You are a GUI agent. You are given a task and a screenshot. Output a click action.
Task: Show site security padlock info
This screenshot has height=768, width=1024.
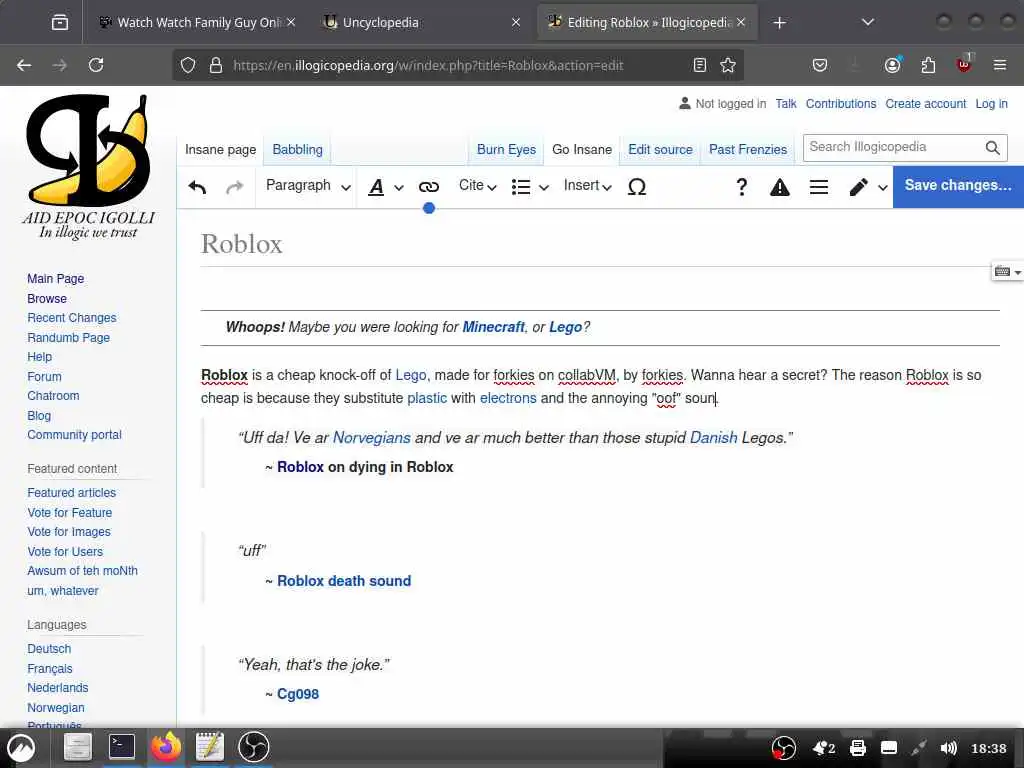pyautogui.click(x=216, y=65)
